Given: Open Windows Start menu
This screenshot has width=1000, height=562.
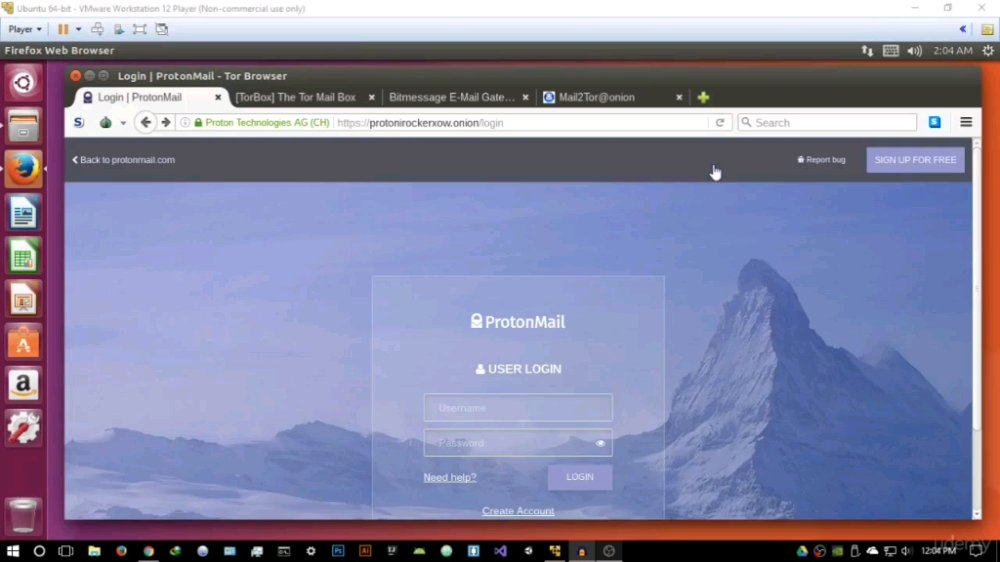Looking at the screenshot, I should point(12,551).
